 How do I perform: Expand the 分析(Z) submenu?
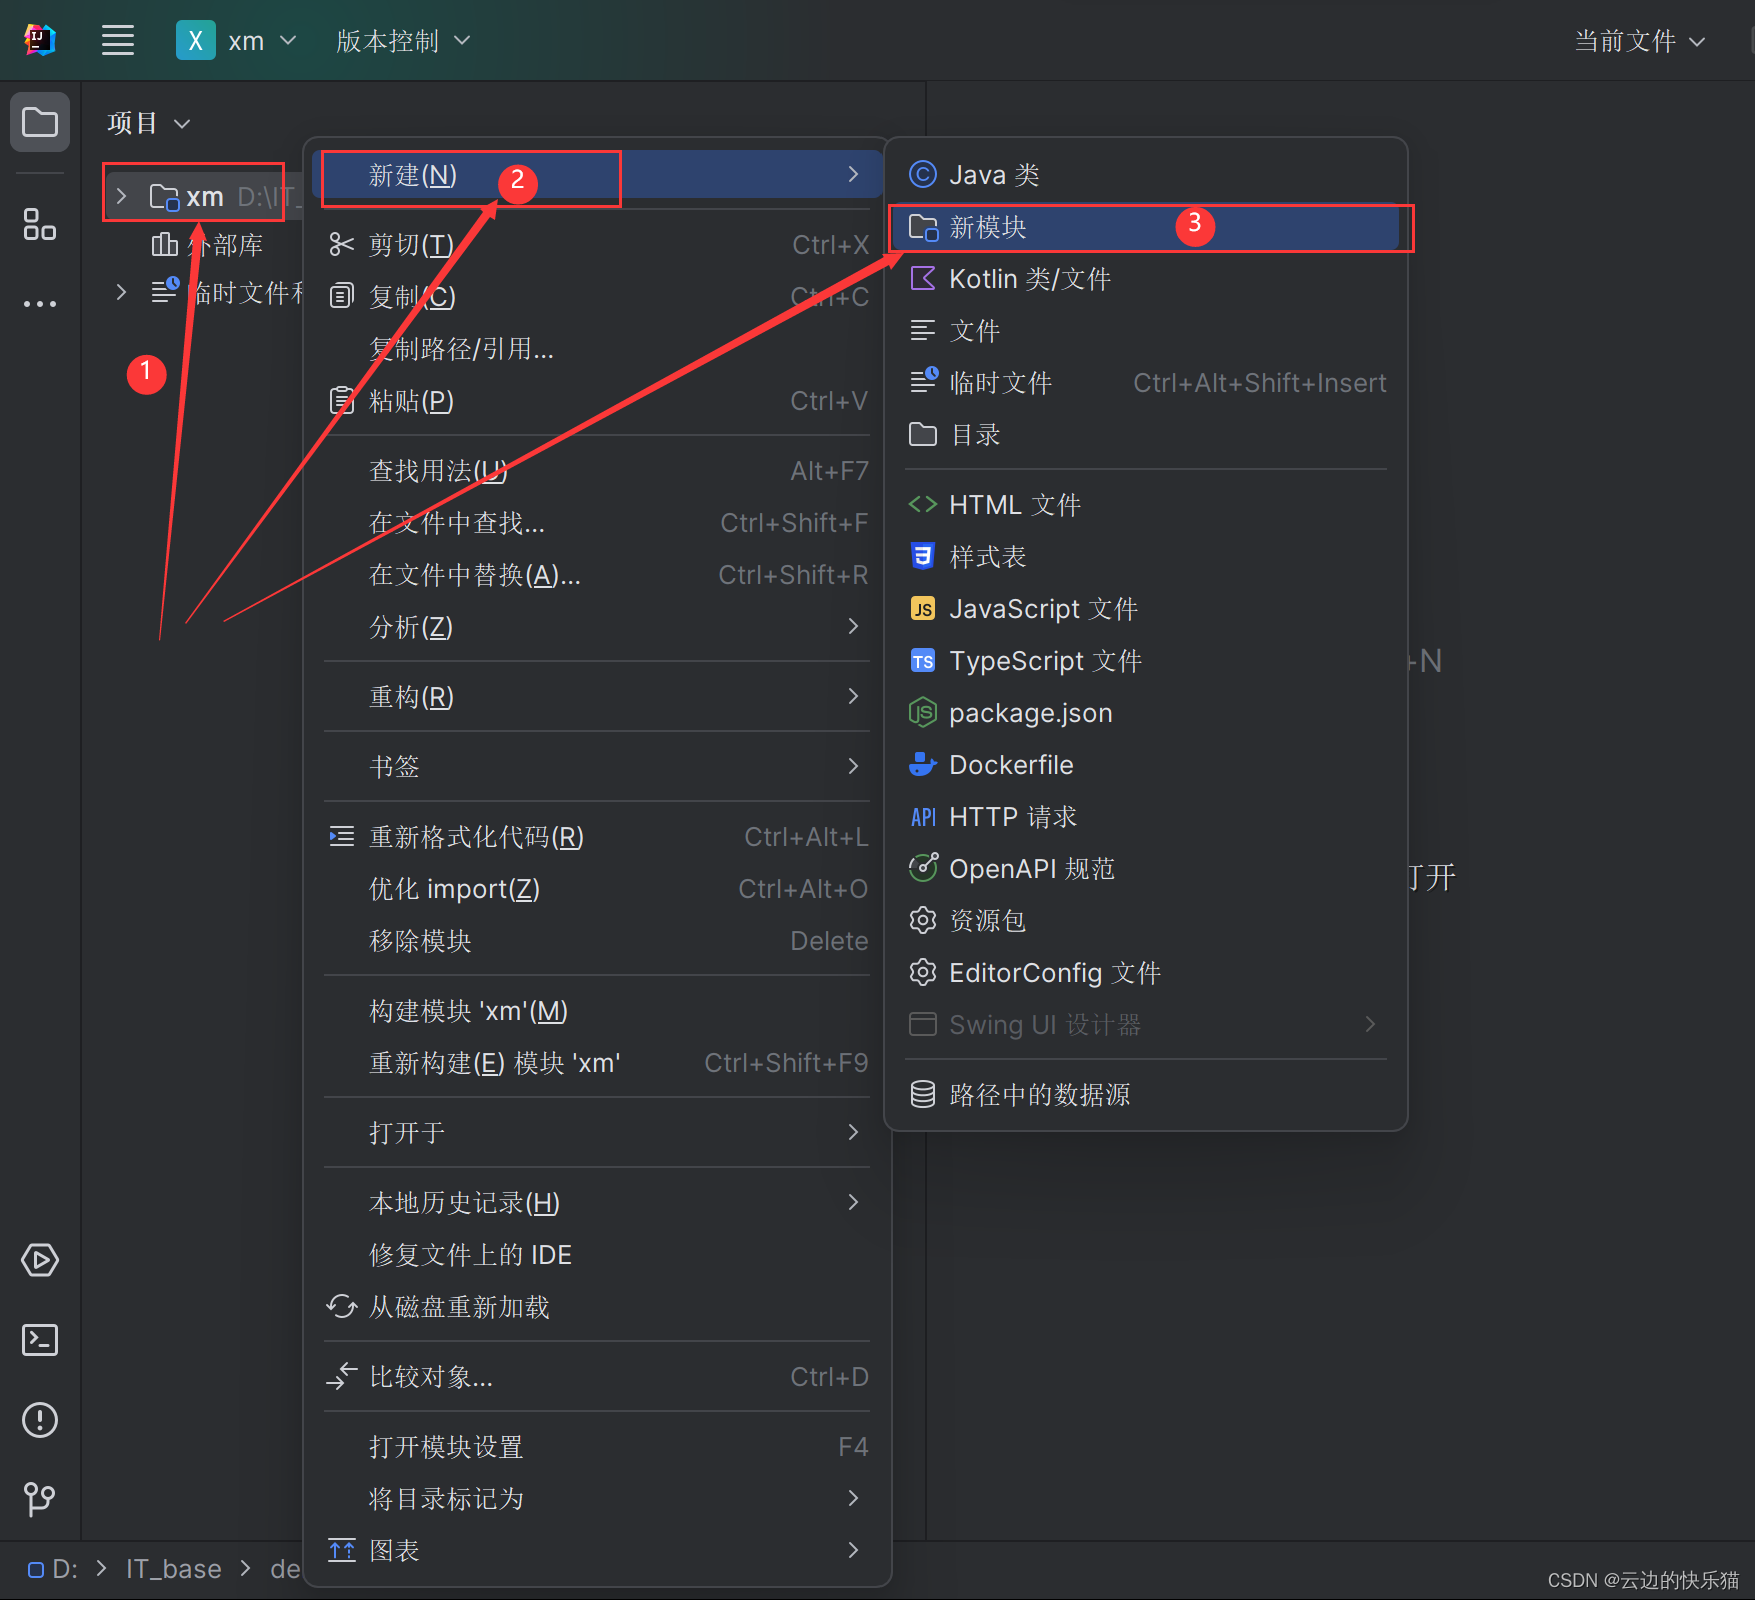(597, 626)
